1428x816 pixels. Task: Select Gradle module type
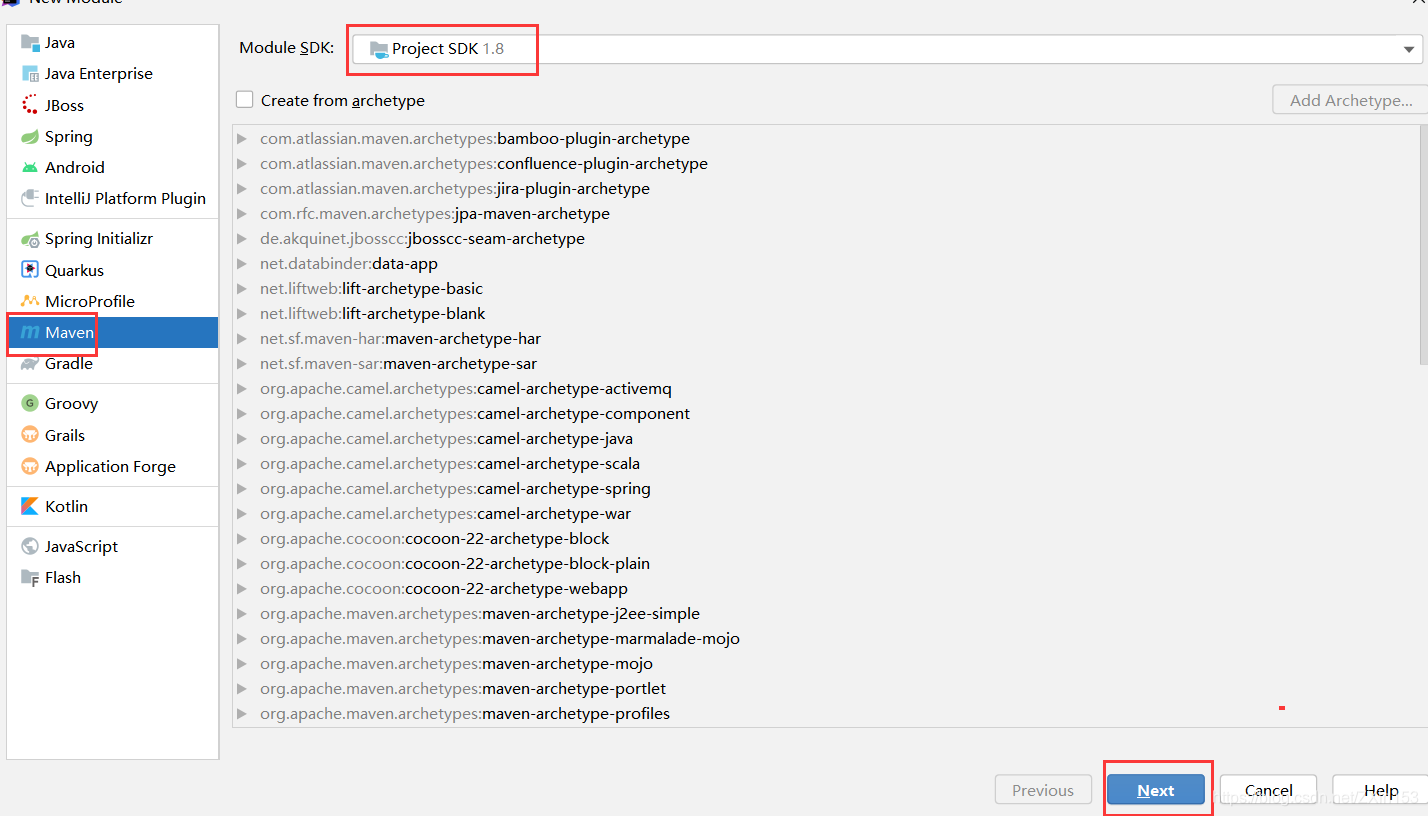click(x=113, y=364)
